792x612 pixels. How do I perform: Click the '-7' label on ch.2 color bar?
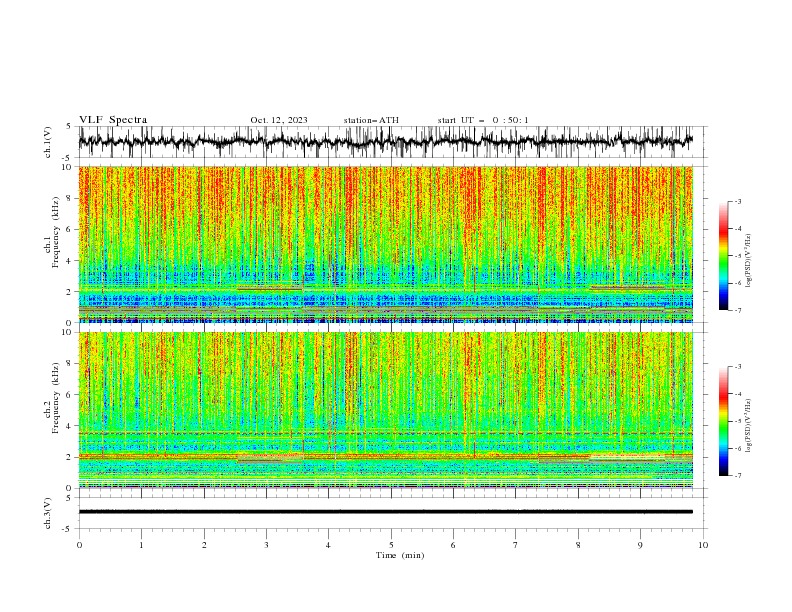[x=737, y=476]
